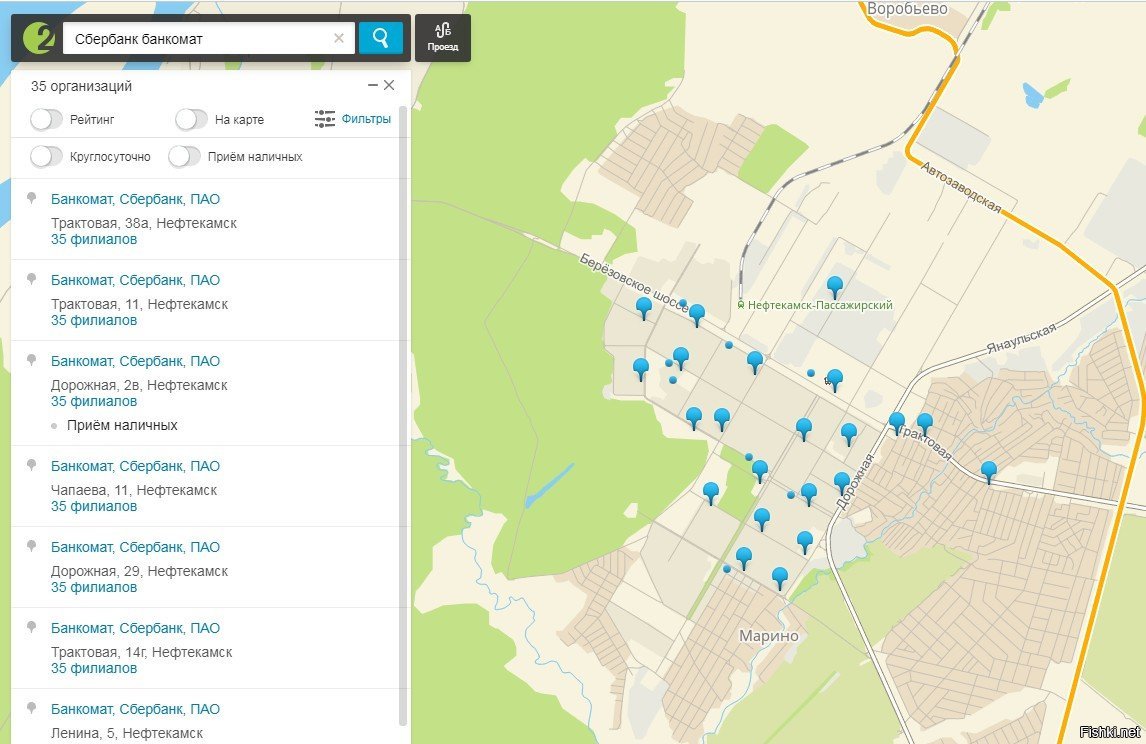Select the easternmost blue map pin on Трактовая
The height and width of the screenshot is (744, 1146).
tap(989, 472)
